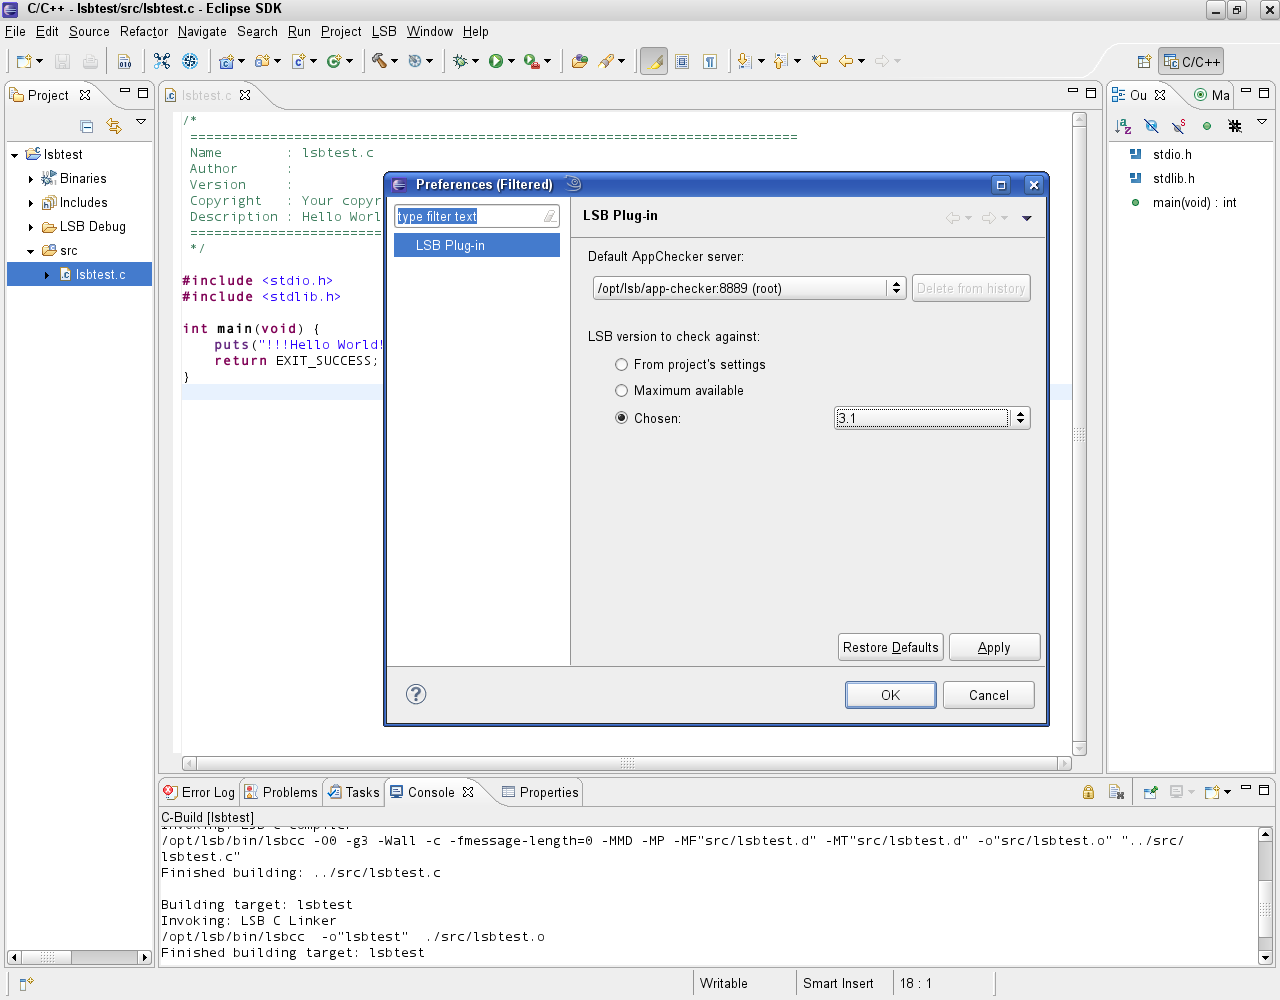Click OK button in Preferences

(891, 695)
